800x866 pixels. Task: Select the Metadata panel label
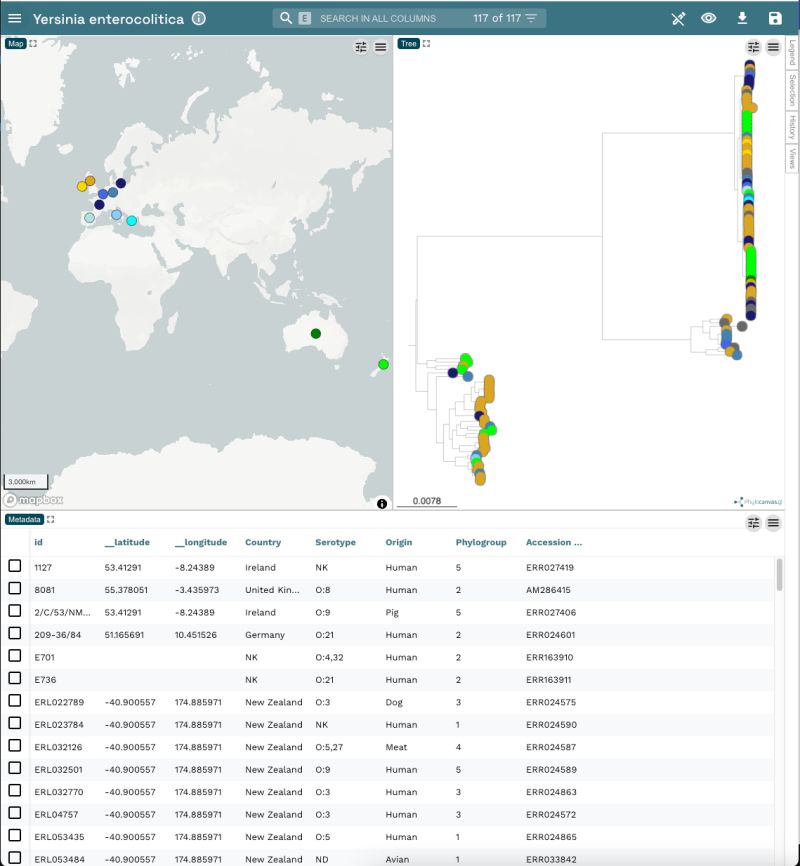coord(24,520)
